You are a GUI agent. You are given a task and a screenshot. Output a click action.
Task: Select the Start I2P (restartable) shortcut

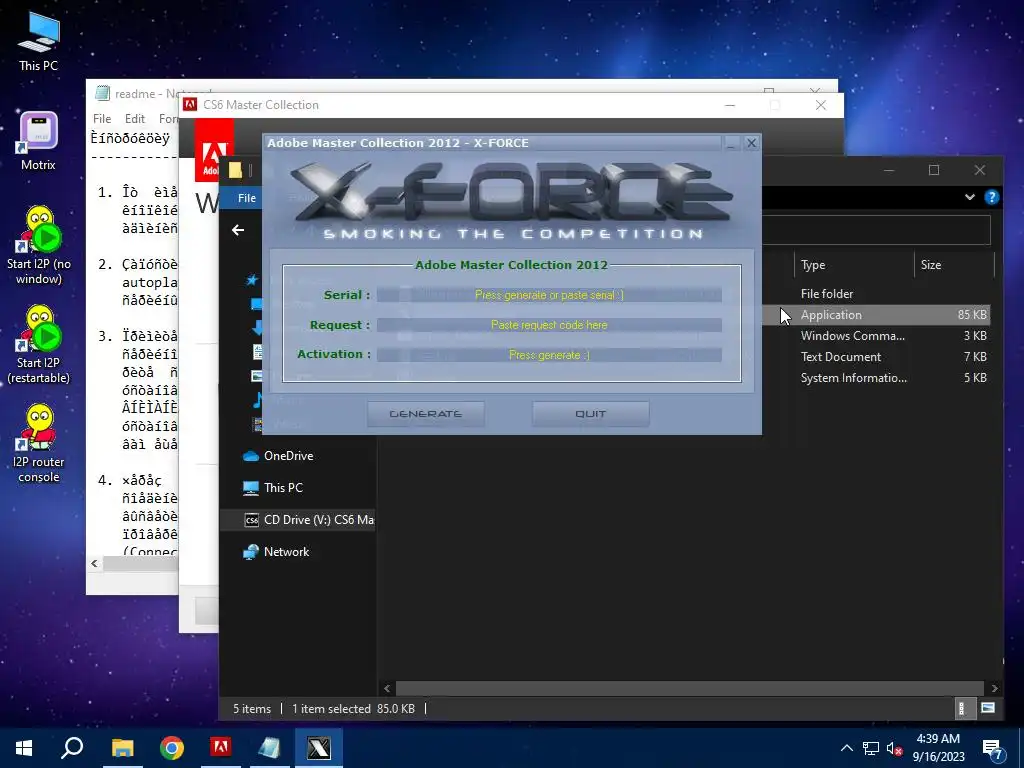tap(39, 345)
